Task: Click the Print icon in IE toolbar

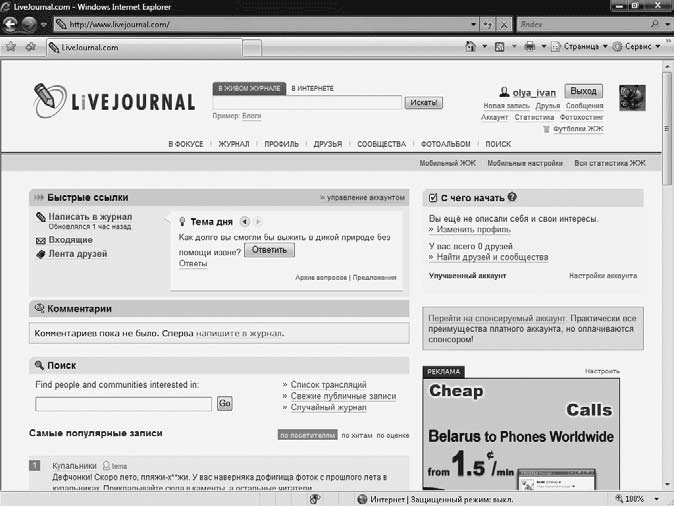Action: coord(530,46)
